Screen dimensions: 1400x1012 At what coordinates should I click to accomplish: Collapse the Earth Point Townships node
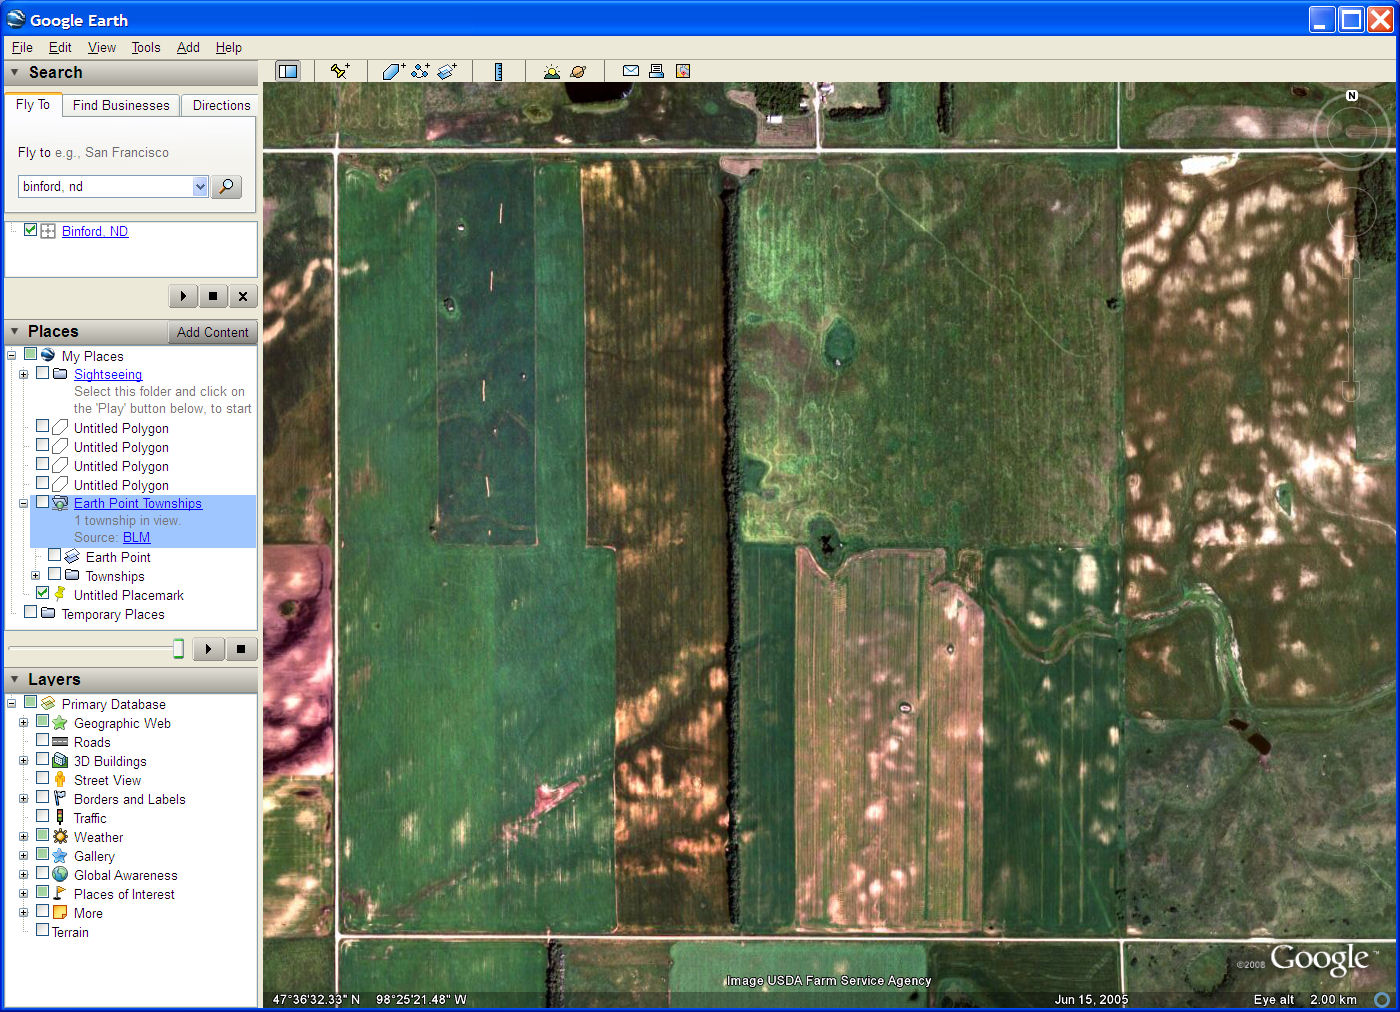point(23,503)
